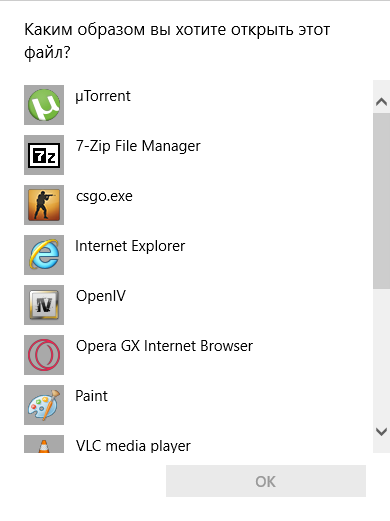This screenshot has height=521, width=390.
Task: Click the scrollbar up arrow
Action: (x=381, y=101)
